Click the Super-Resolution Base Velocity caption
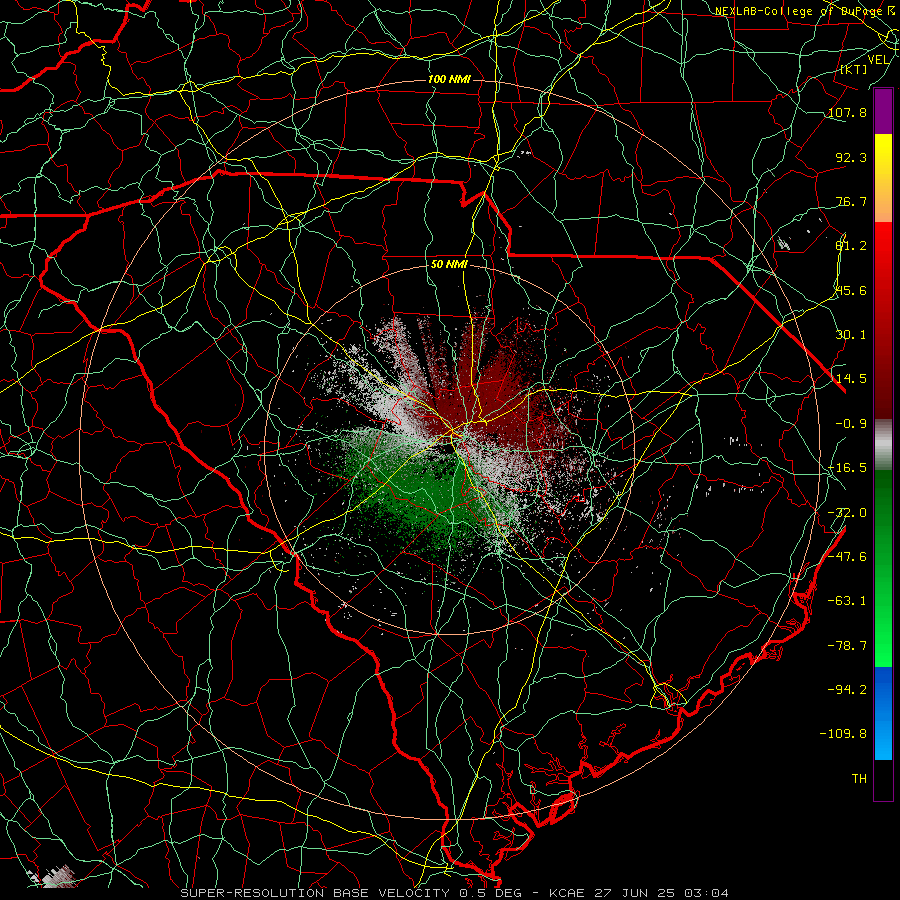The width and height of the screenshot is (900, 900). 455,893
